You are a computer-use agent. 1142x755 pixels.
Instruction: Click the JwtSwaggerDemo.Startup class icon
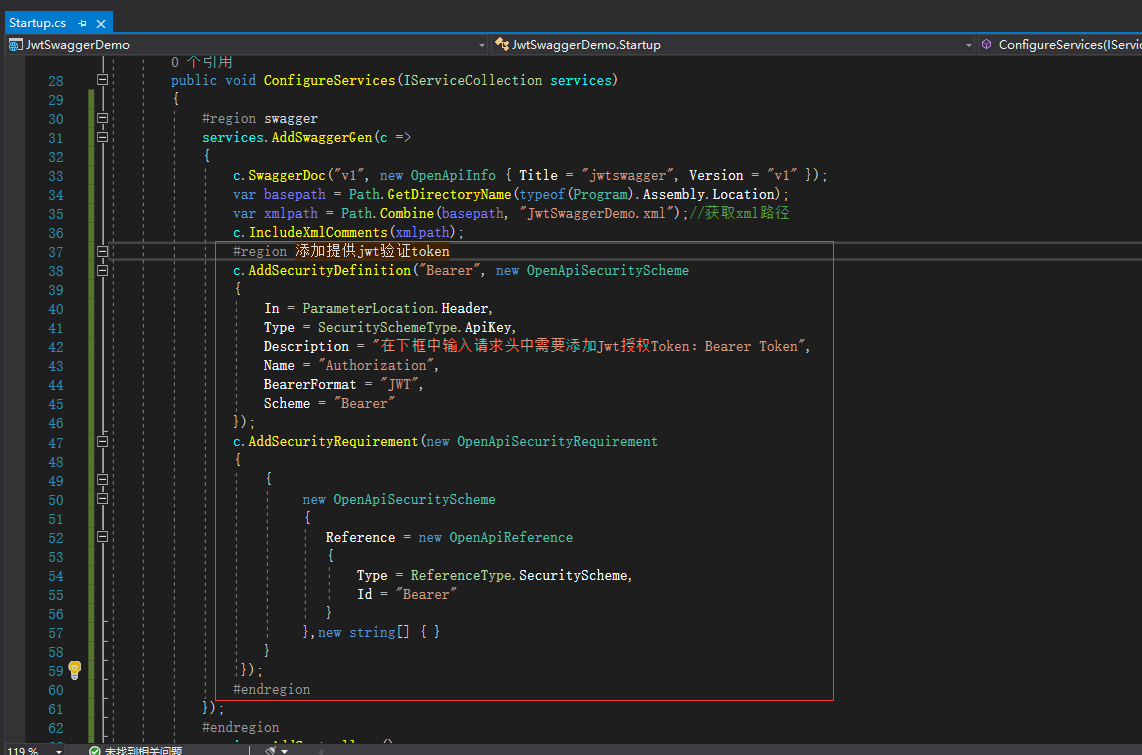pos(502,45)
